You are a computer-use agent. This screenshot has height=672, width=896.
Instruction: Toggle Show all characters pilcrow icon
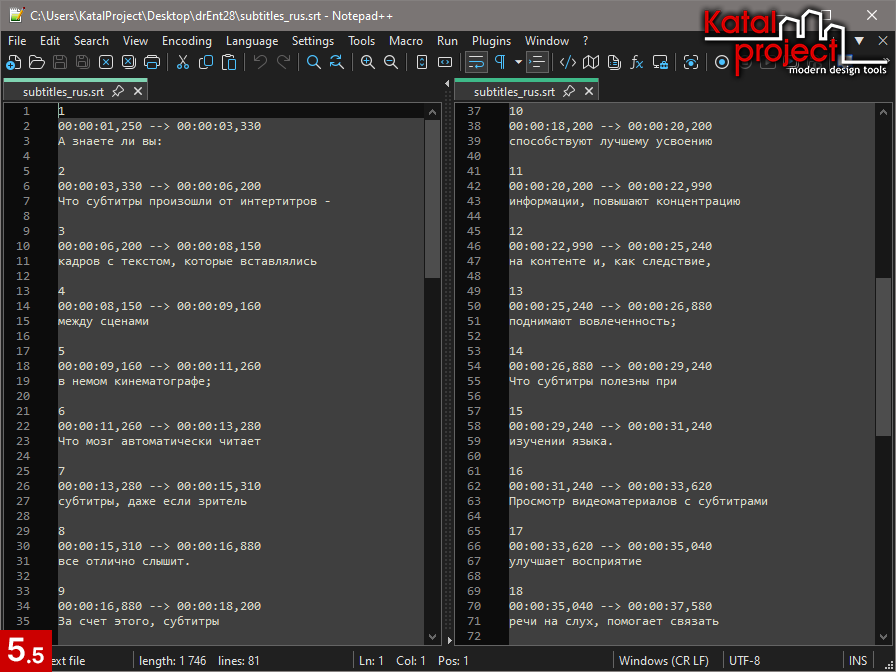click(x=500, y=62)
